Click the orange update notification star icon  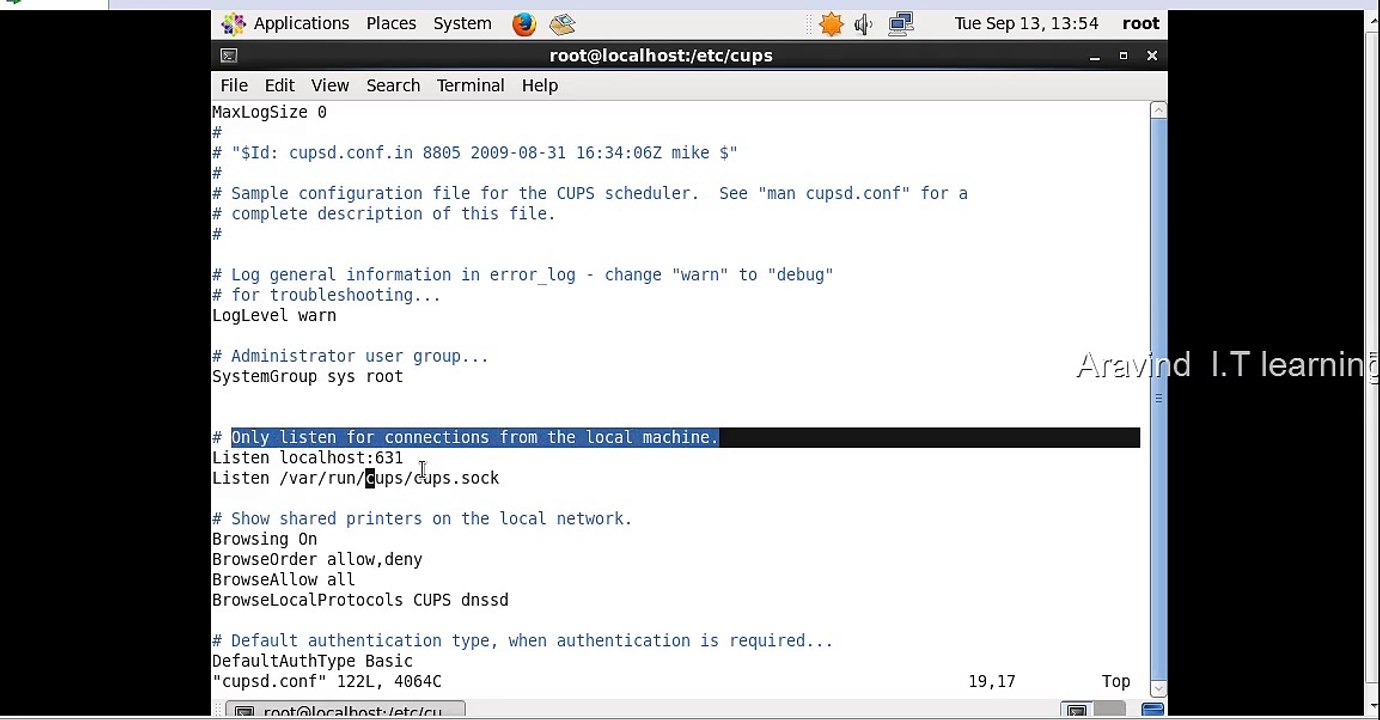[x=831, y=24]
